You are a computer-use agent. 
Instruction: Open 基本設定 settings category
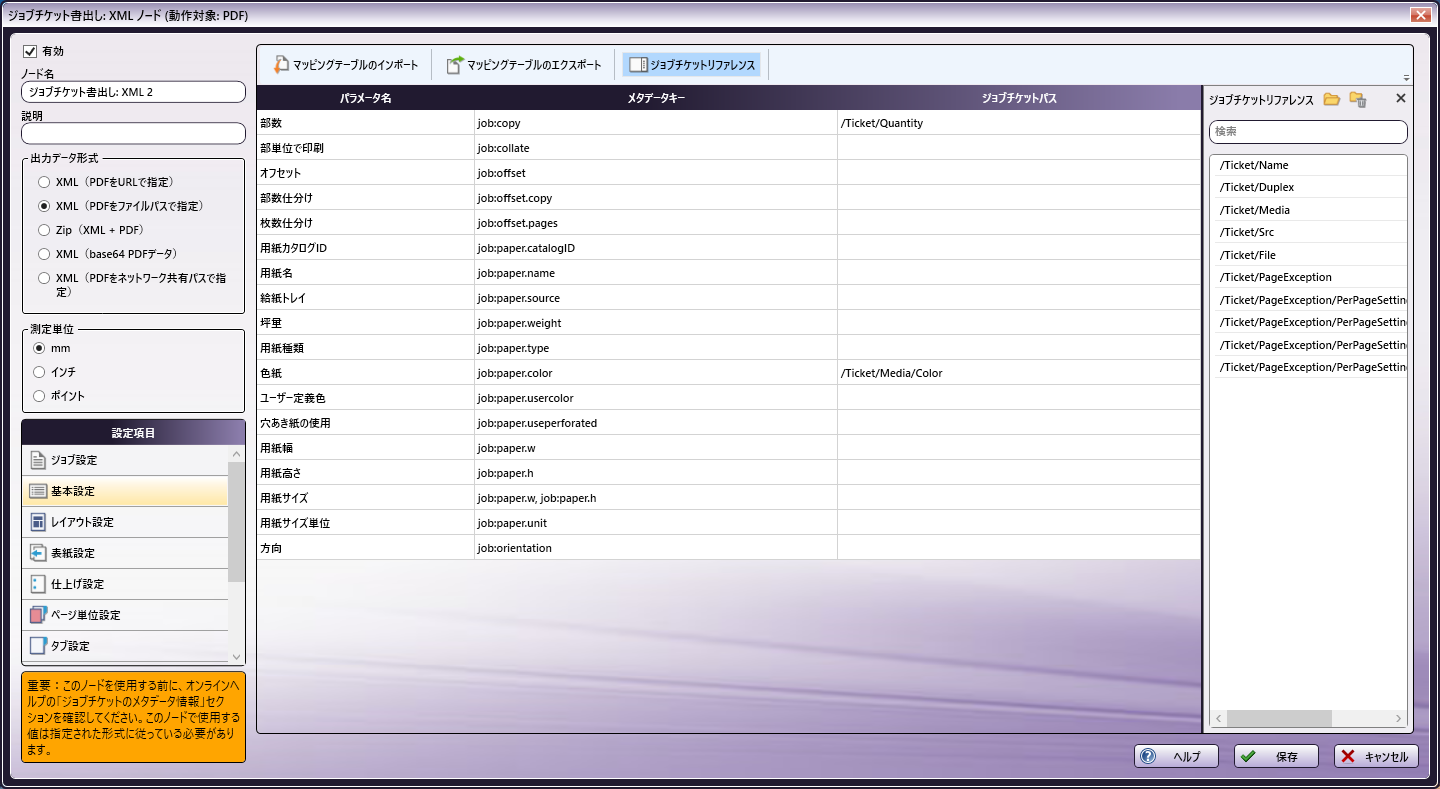[x=125, y=491]
